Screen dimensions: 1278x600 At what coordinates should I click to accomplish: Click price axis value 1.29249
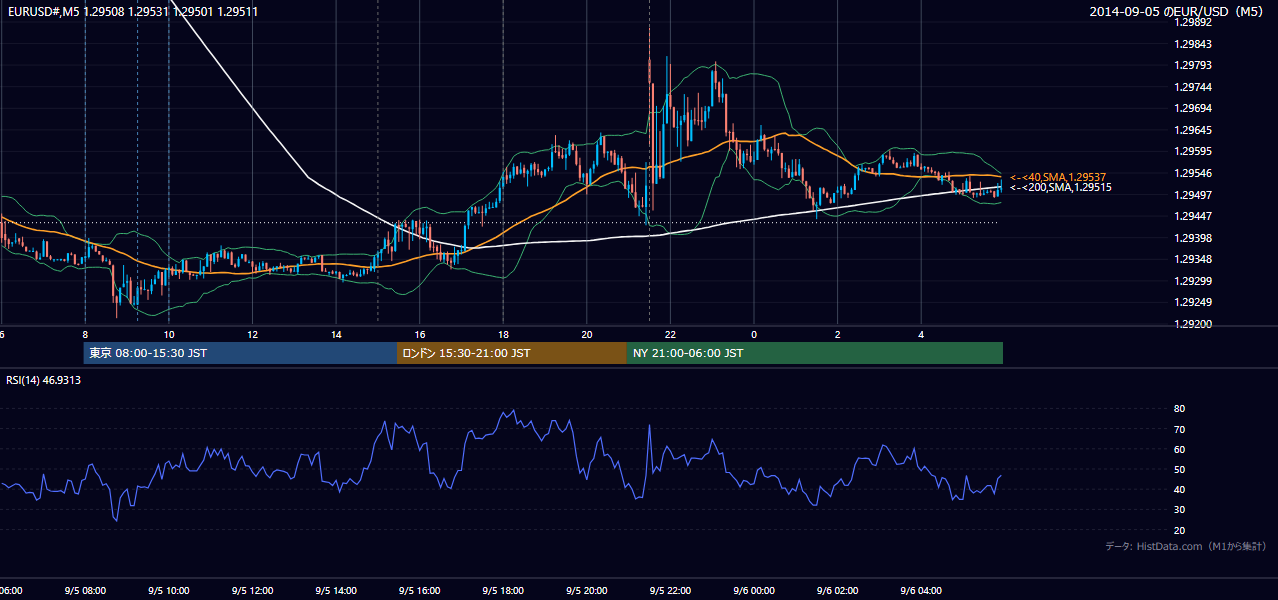(1192, 302)
